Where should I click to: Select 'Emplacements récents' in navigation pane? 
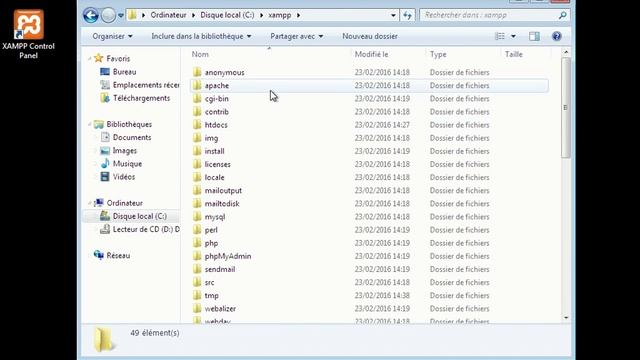[140, 85]
